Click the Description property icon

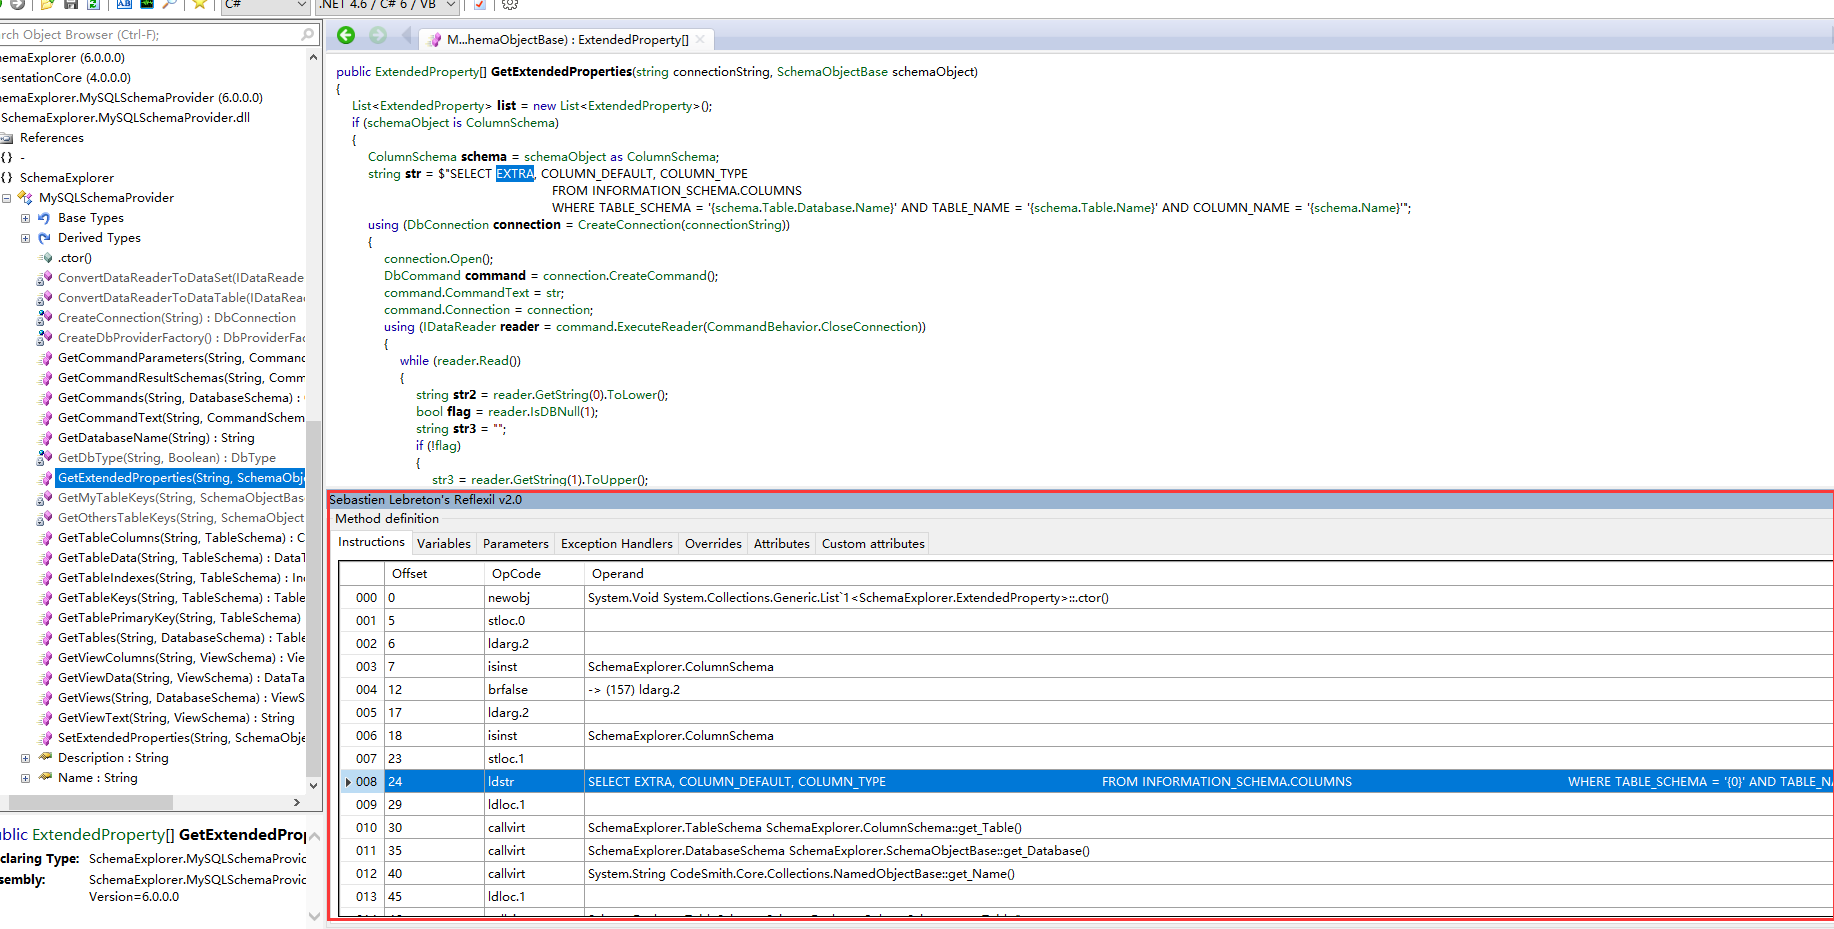44,758
